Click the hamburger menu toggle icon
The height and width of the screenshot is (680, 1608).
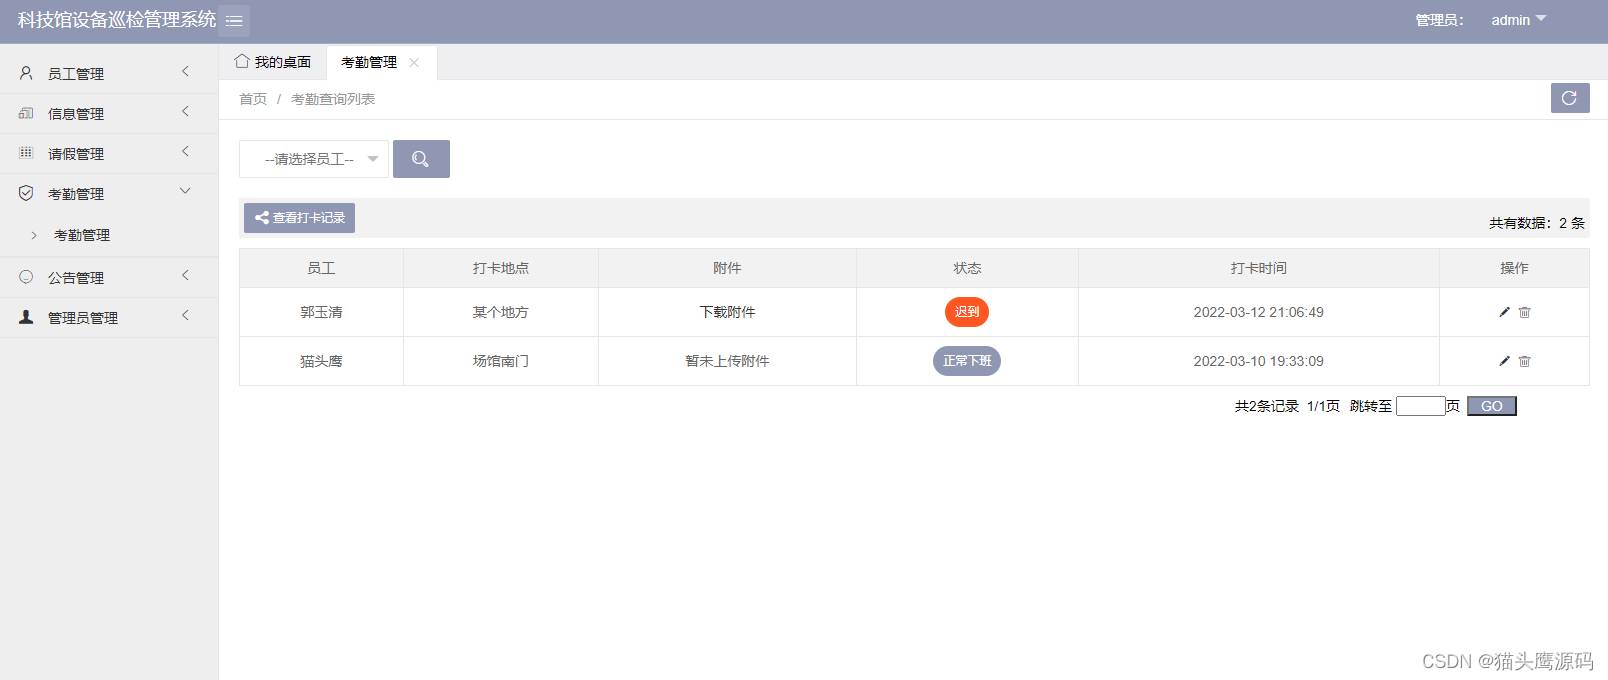pyautogui.click(x=234, y=20)
